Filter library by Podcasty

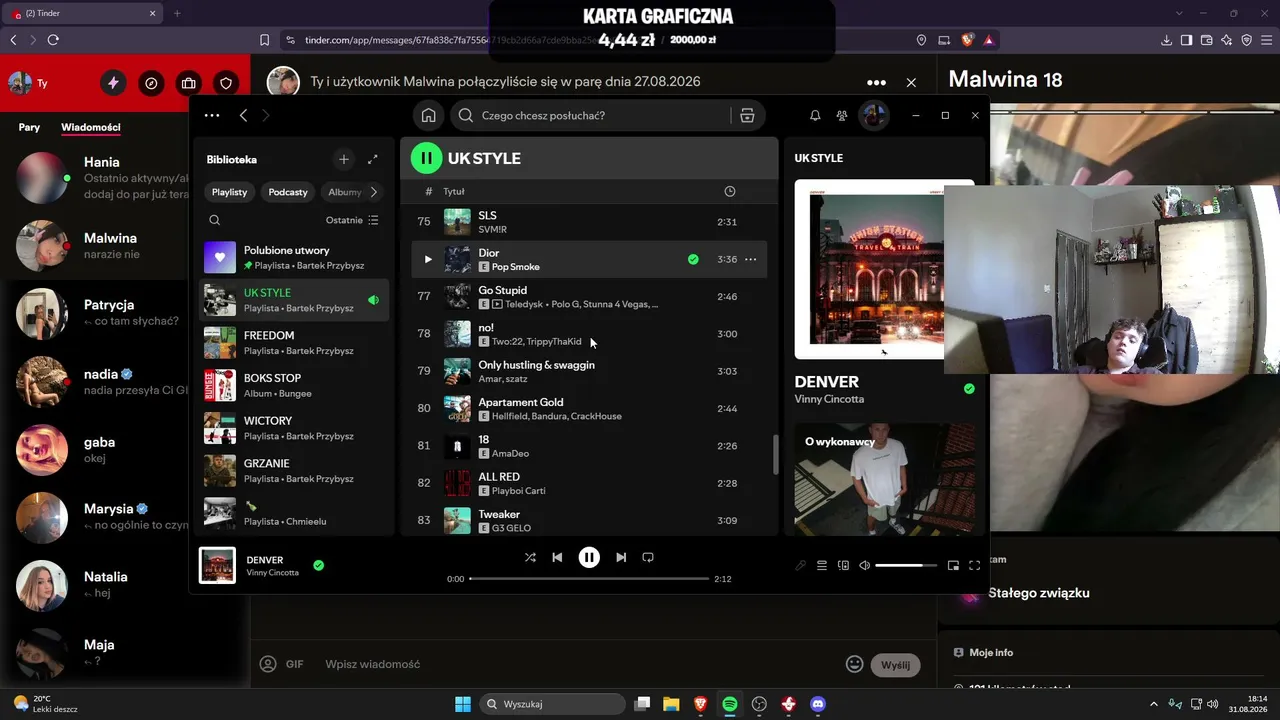click(x=288, y=192)
